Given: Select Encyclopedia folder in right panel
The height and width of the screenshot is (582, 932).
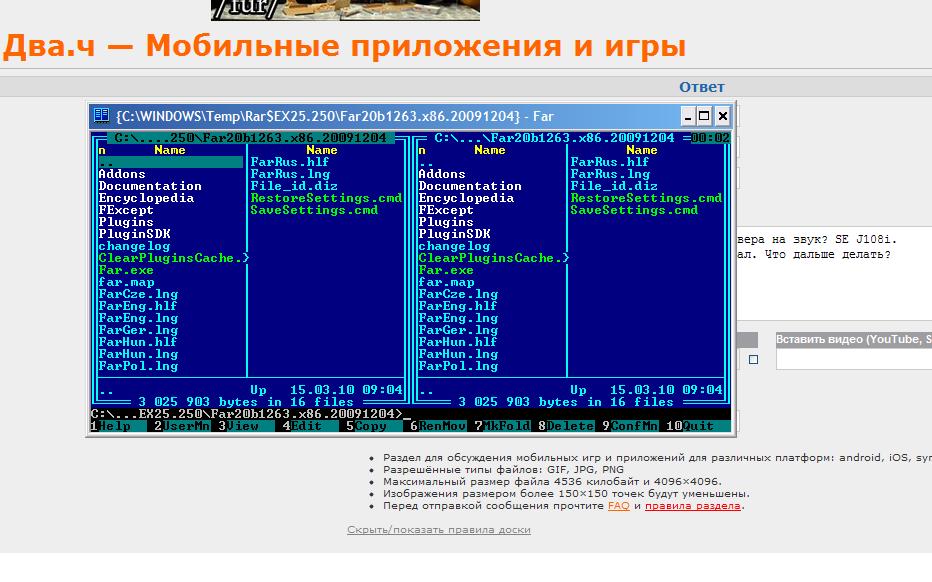Looking at the screenshot, I should pos(466,198).
